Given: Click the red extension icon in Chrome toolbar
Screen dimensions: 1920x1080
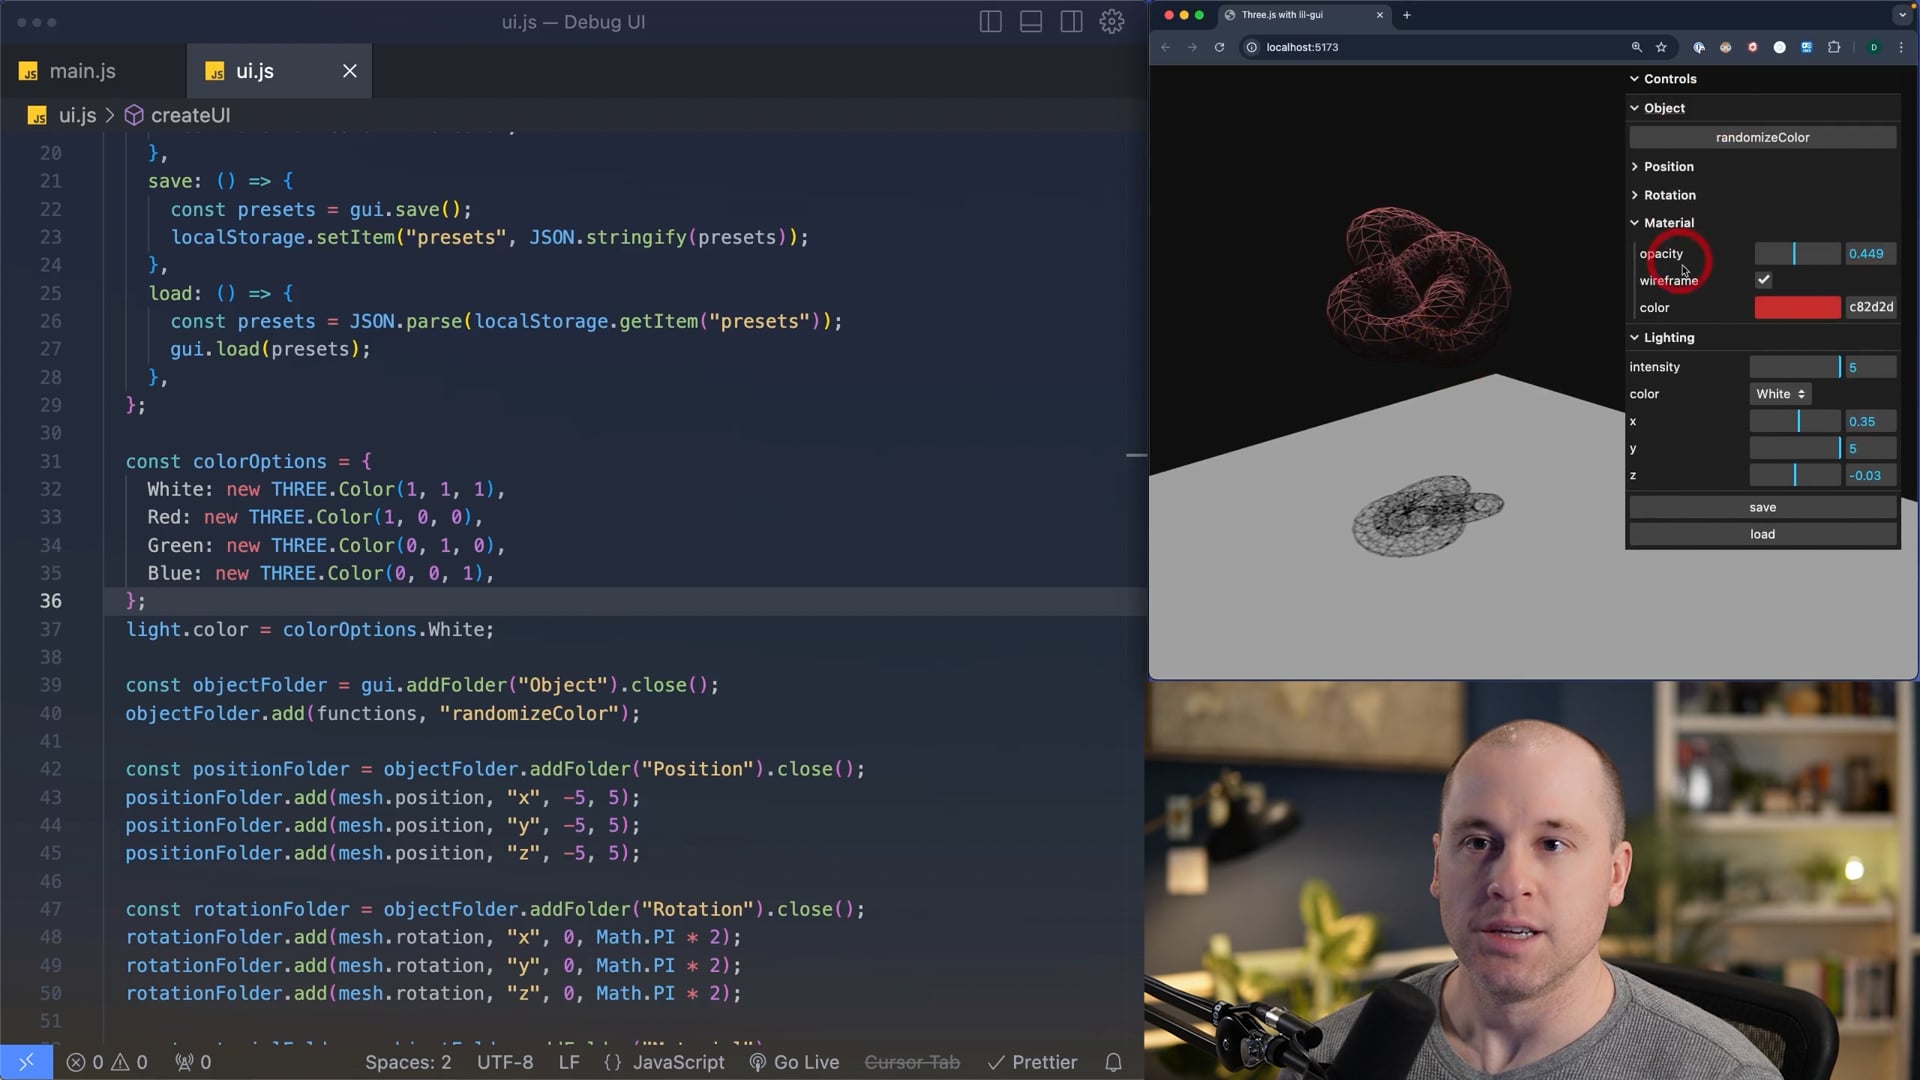Looking at the screenshot, I should coord(1753,47).
